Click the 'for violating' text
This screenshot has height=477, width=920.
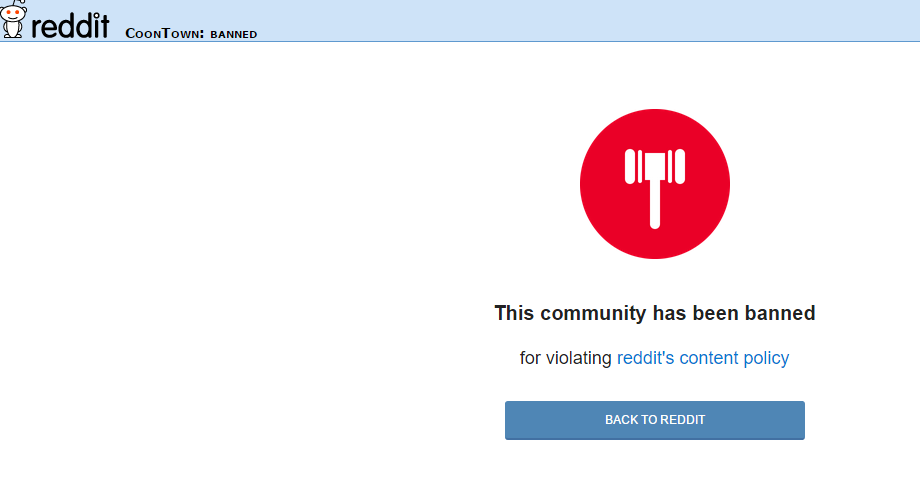click(566, 358)
